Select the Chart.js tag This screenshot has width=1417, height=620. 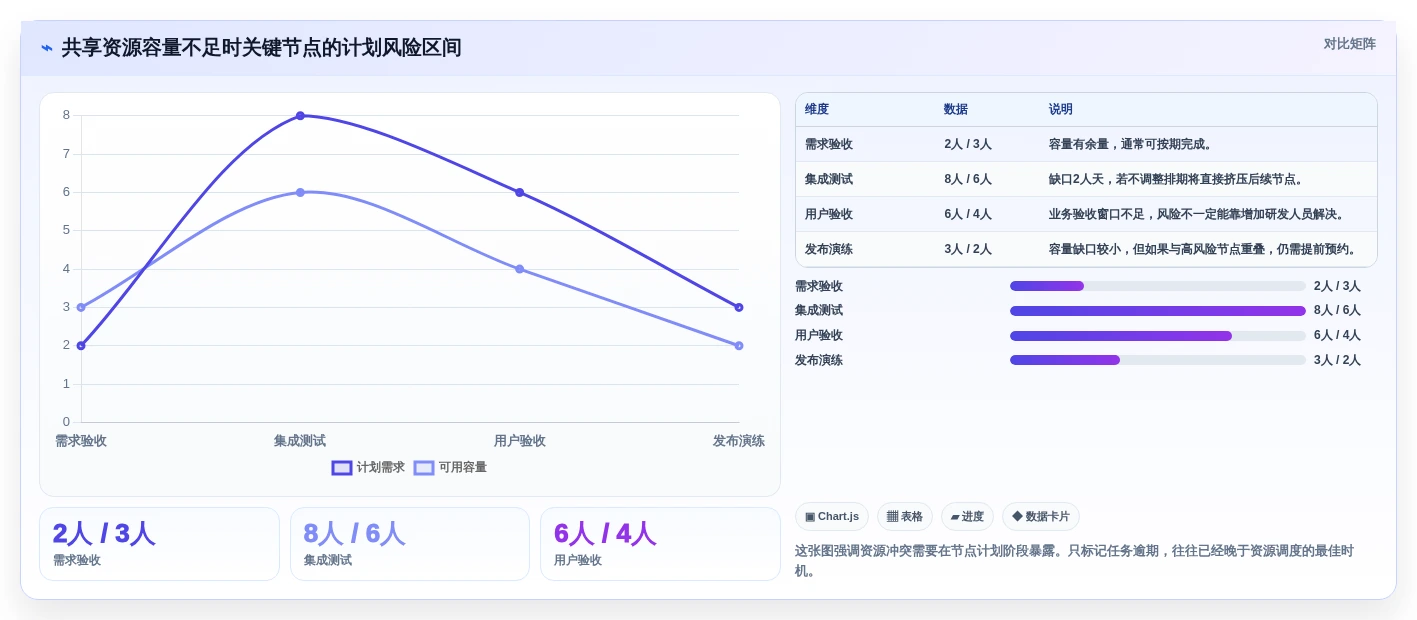pyautogui.click(x=832, y=517)
